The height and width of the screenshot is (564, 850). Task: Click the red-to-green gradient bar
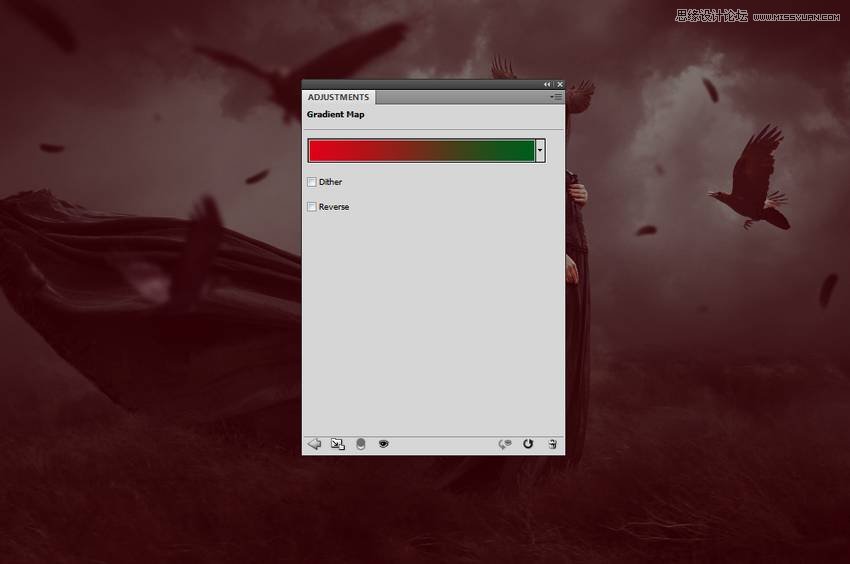pos(421,150)
